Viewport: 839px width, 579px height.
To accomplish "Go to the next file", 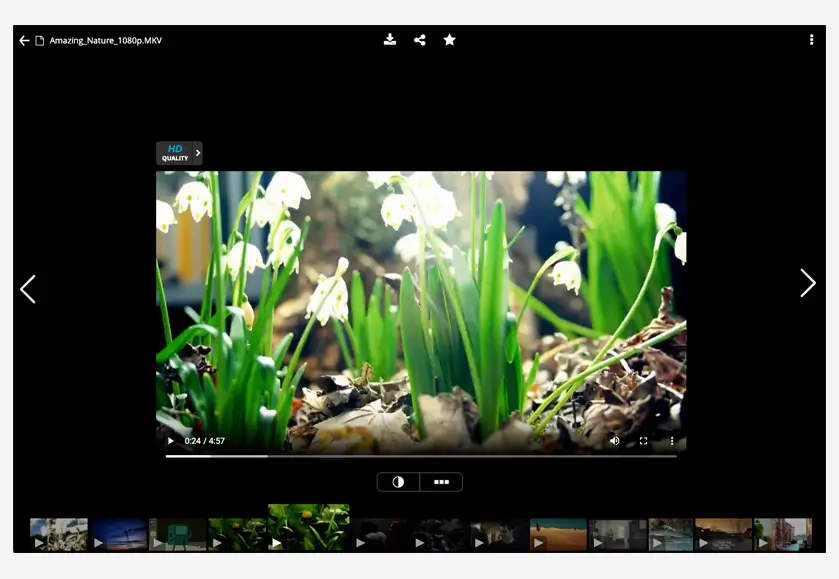I will [808, 283].
